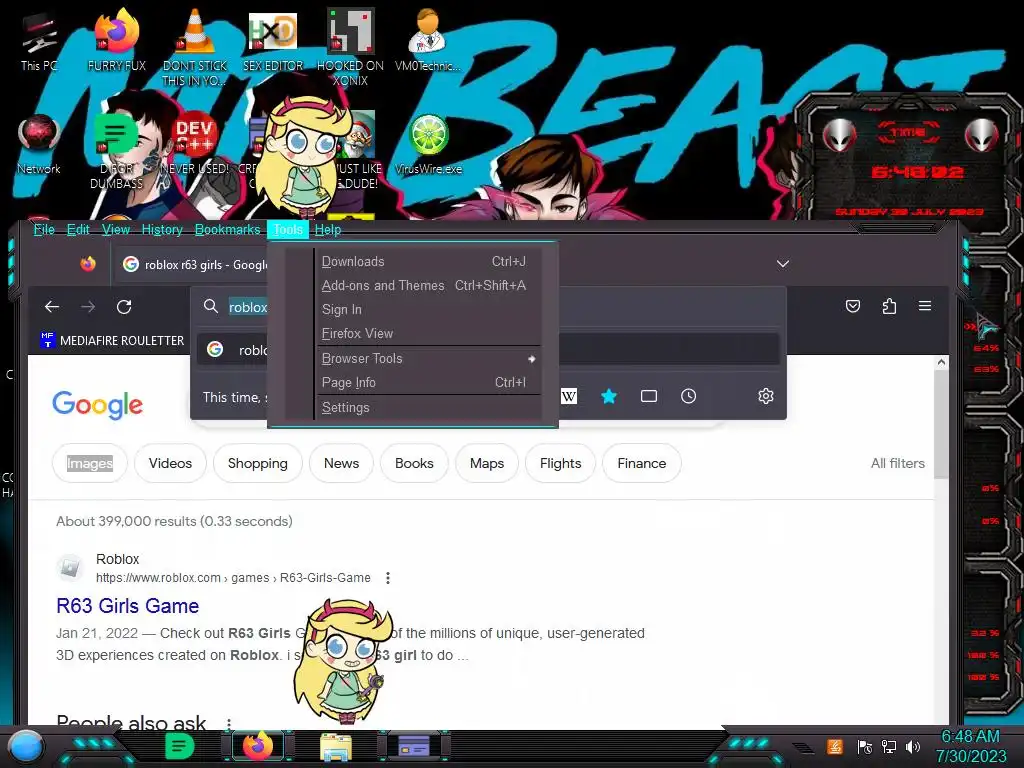Open the VLC cone desktop shortcut

click(x=195, y=47)
